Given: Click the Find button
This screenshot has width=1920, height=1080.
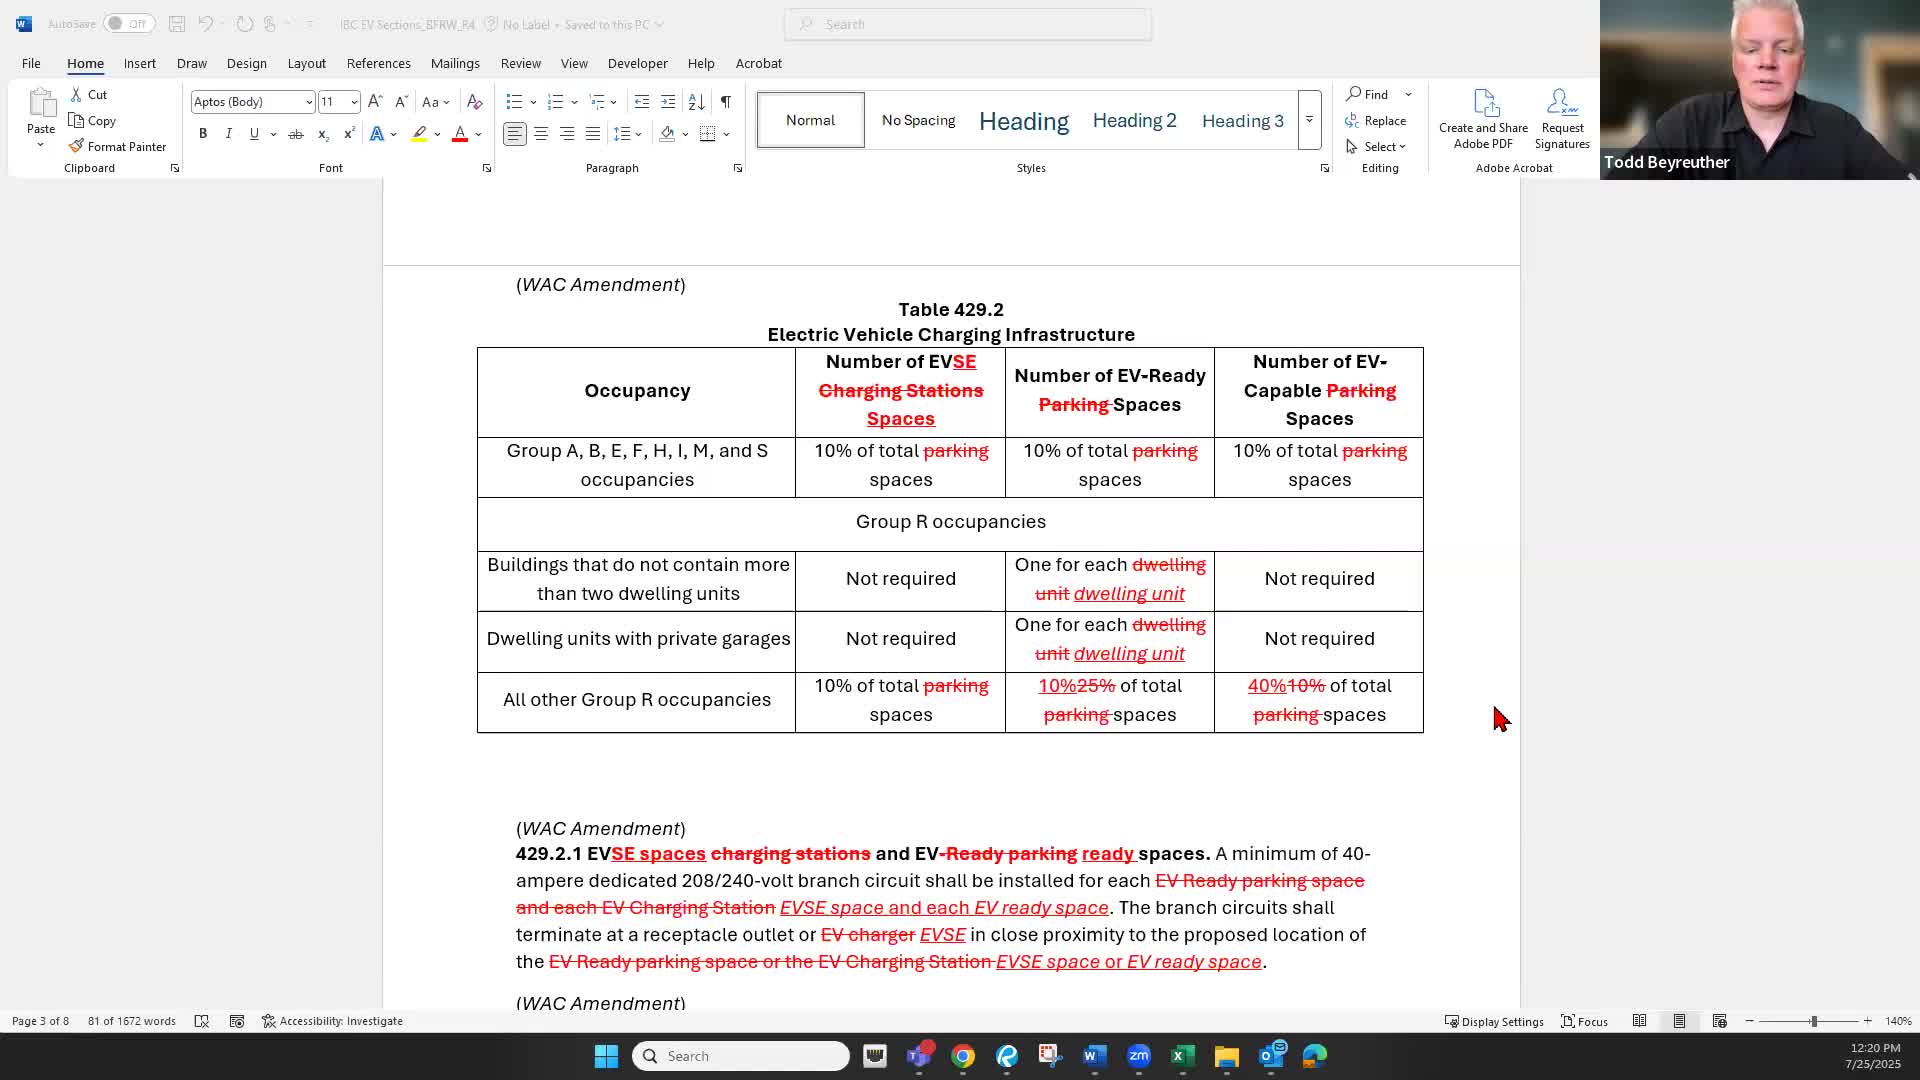Looking at the screenshot, I should pyautogui.click(x=1367, y=94).
